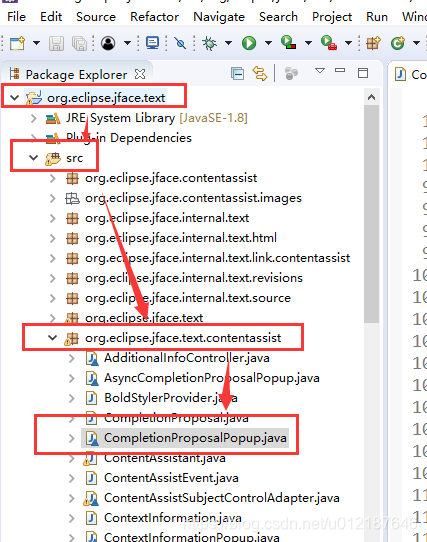Select AsyncCompletionProposalPopup.java file

(x=212, y=378)
